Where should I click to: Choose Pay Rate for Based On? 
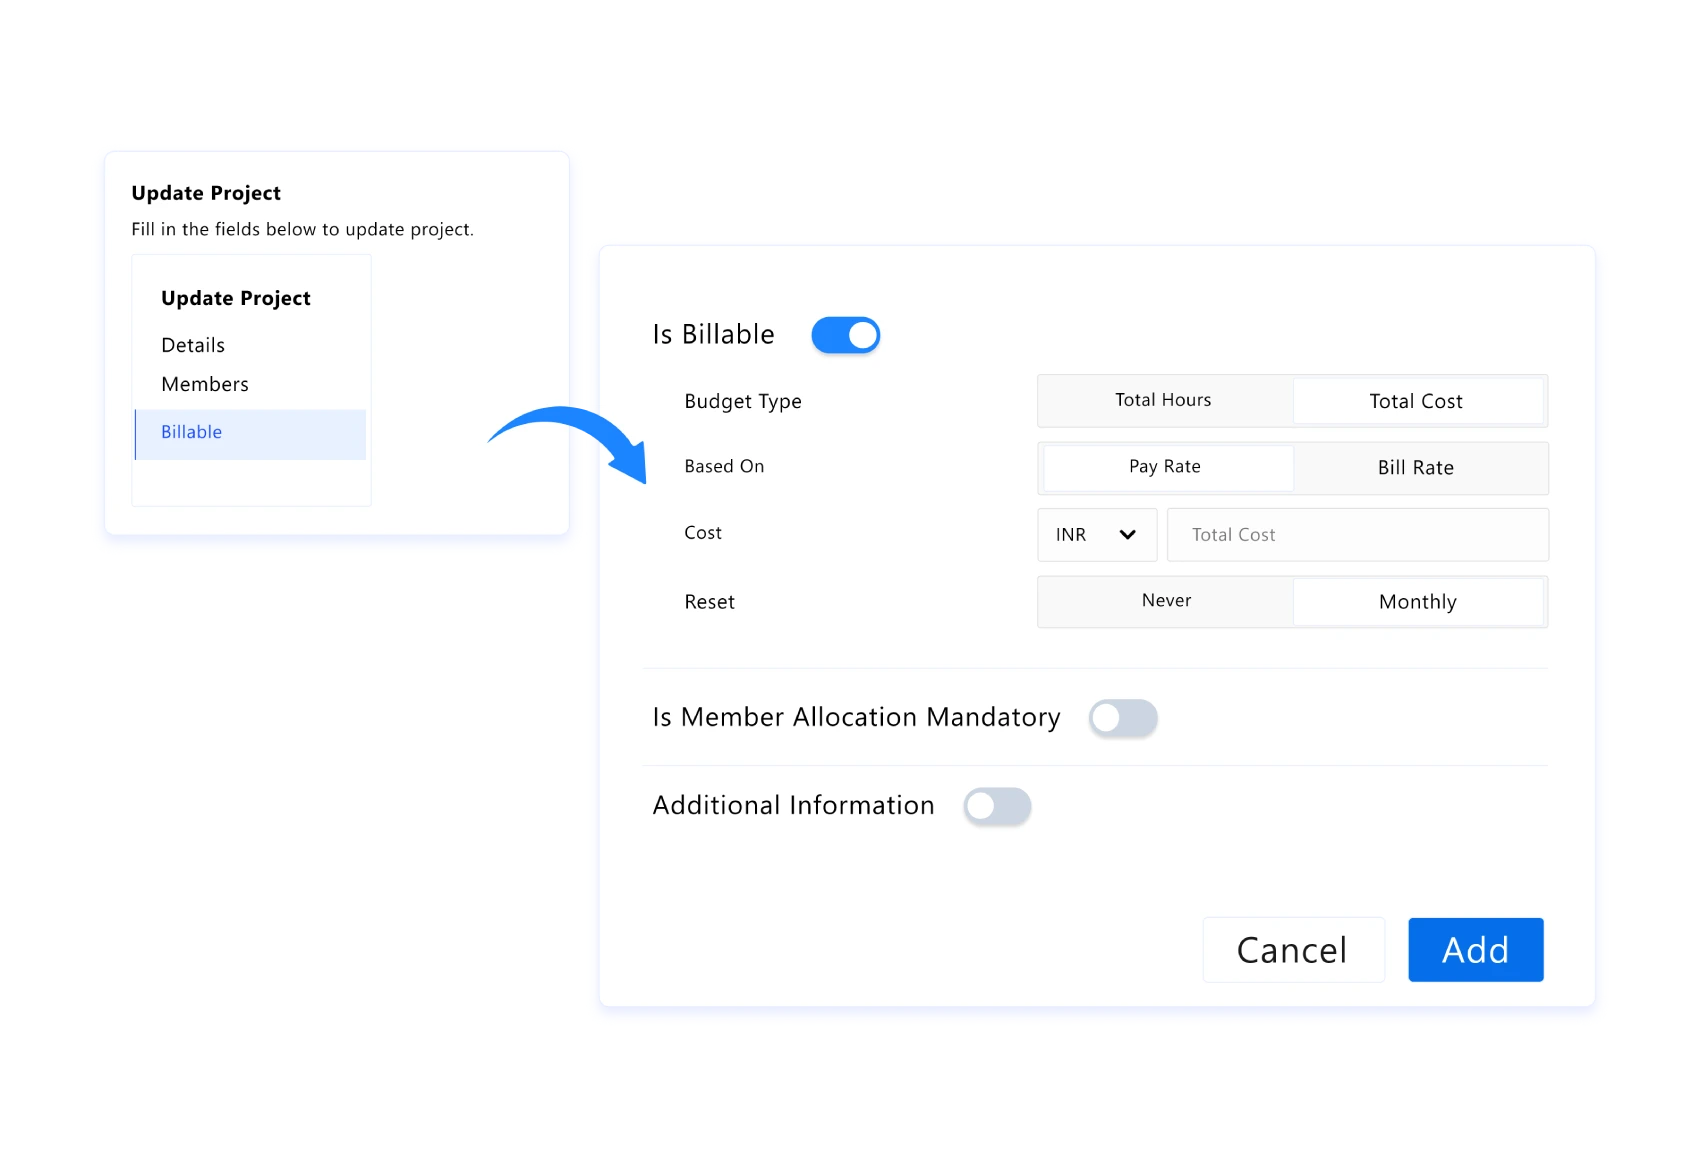click(x=1166, y=467)
